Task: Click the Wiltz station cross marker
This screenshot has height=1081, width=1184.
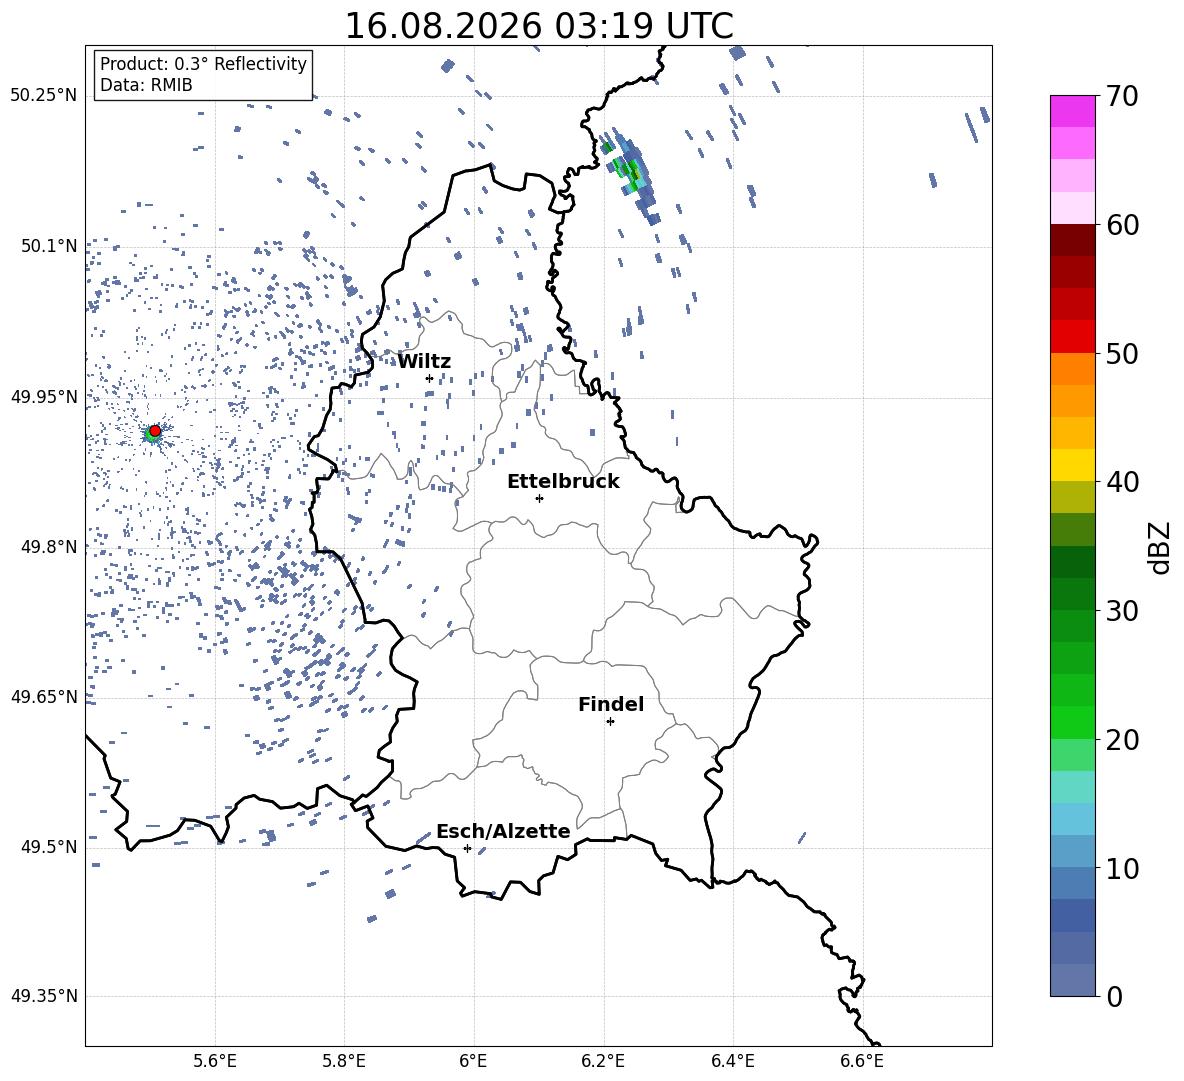Action: click(429, 378)
